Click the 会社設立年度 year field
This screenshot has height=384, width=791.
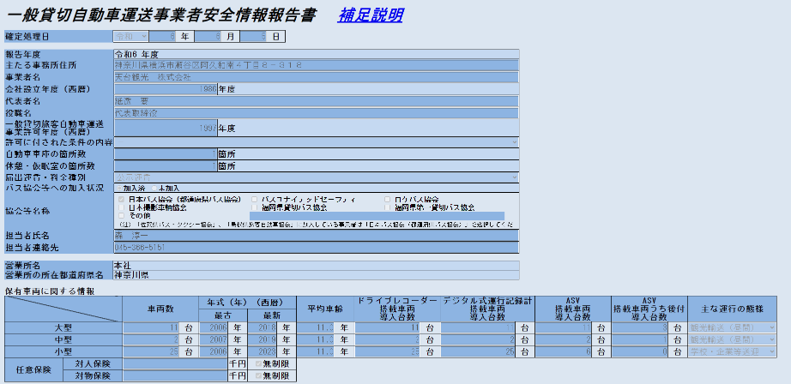(x=165, y=89)
